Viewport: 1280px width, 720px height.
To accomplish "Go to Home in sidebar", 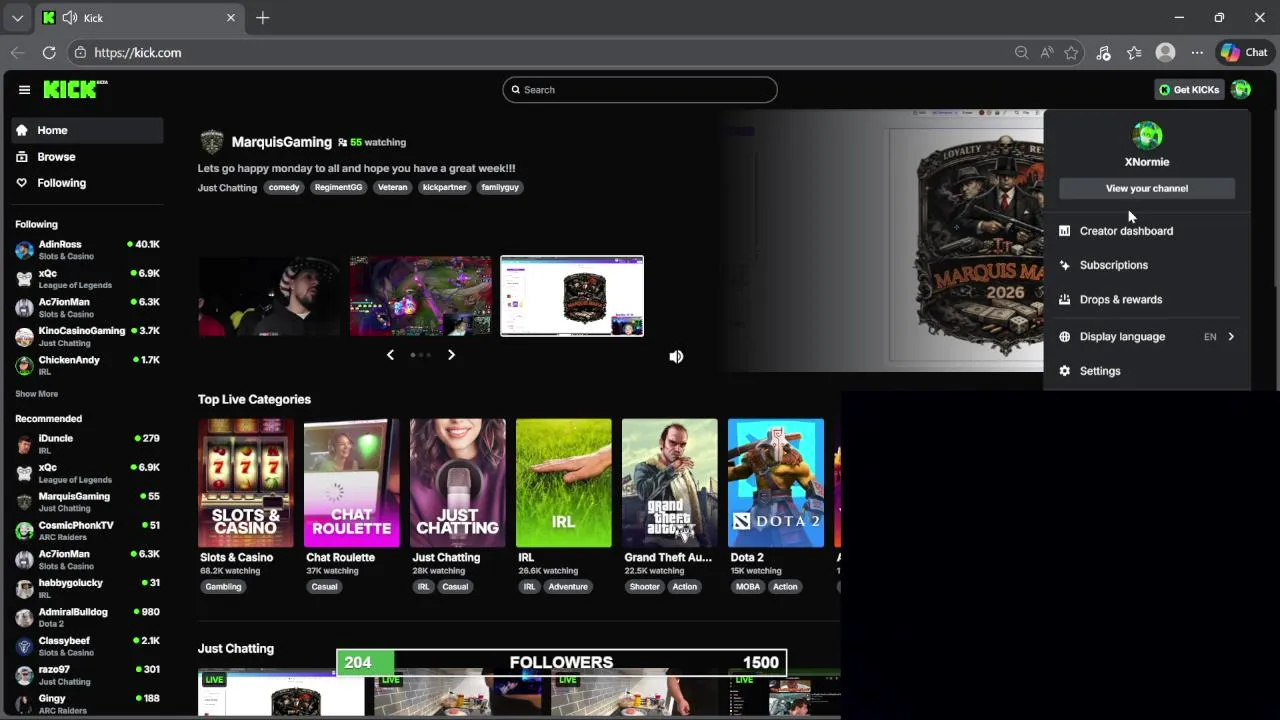I will [x=87, y=130].
